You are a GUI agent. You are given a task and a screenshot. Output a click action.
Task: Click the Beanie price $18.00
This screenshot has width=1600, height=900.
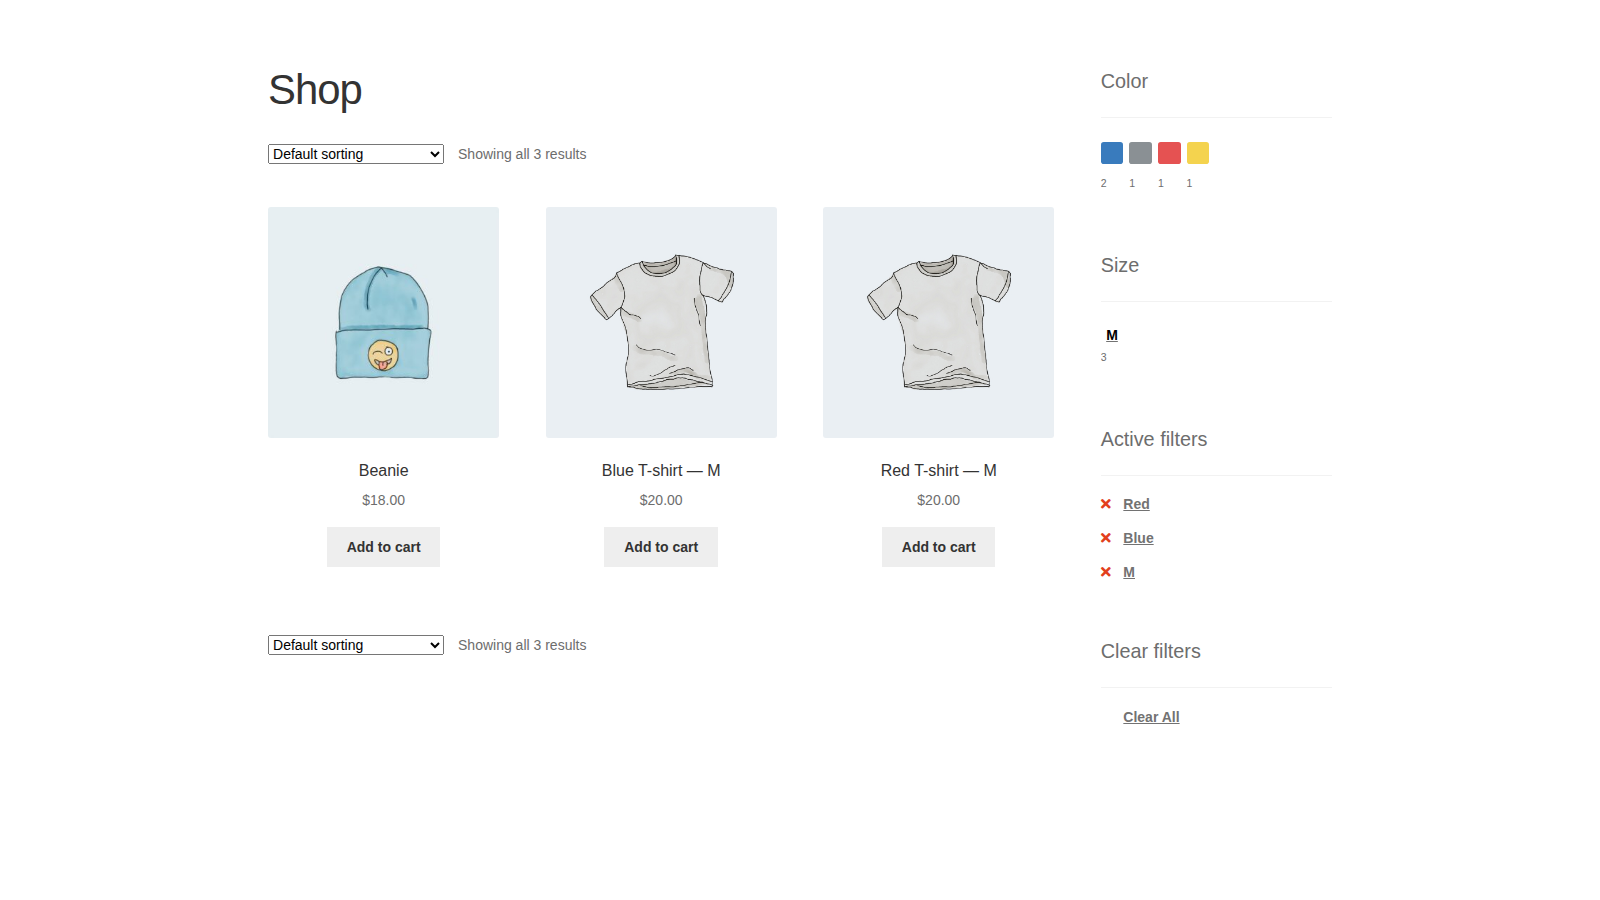(384, 500)
